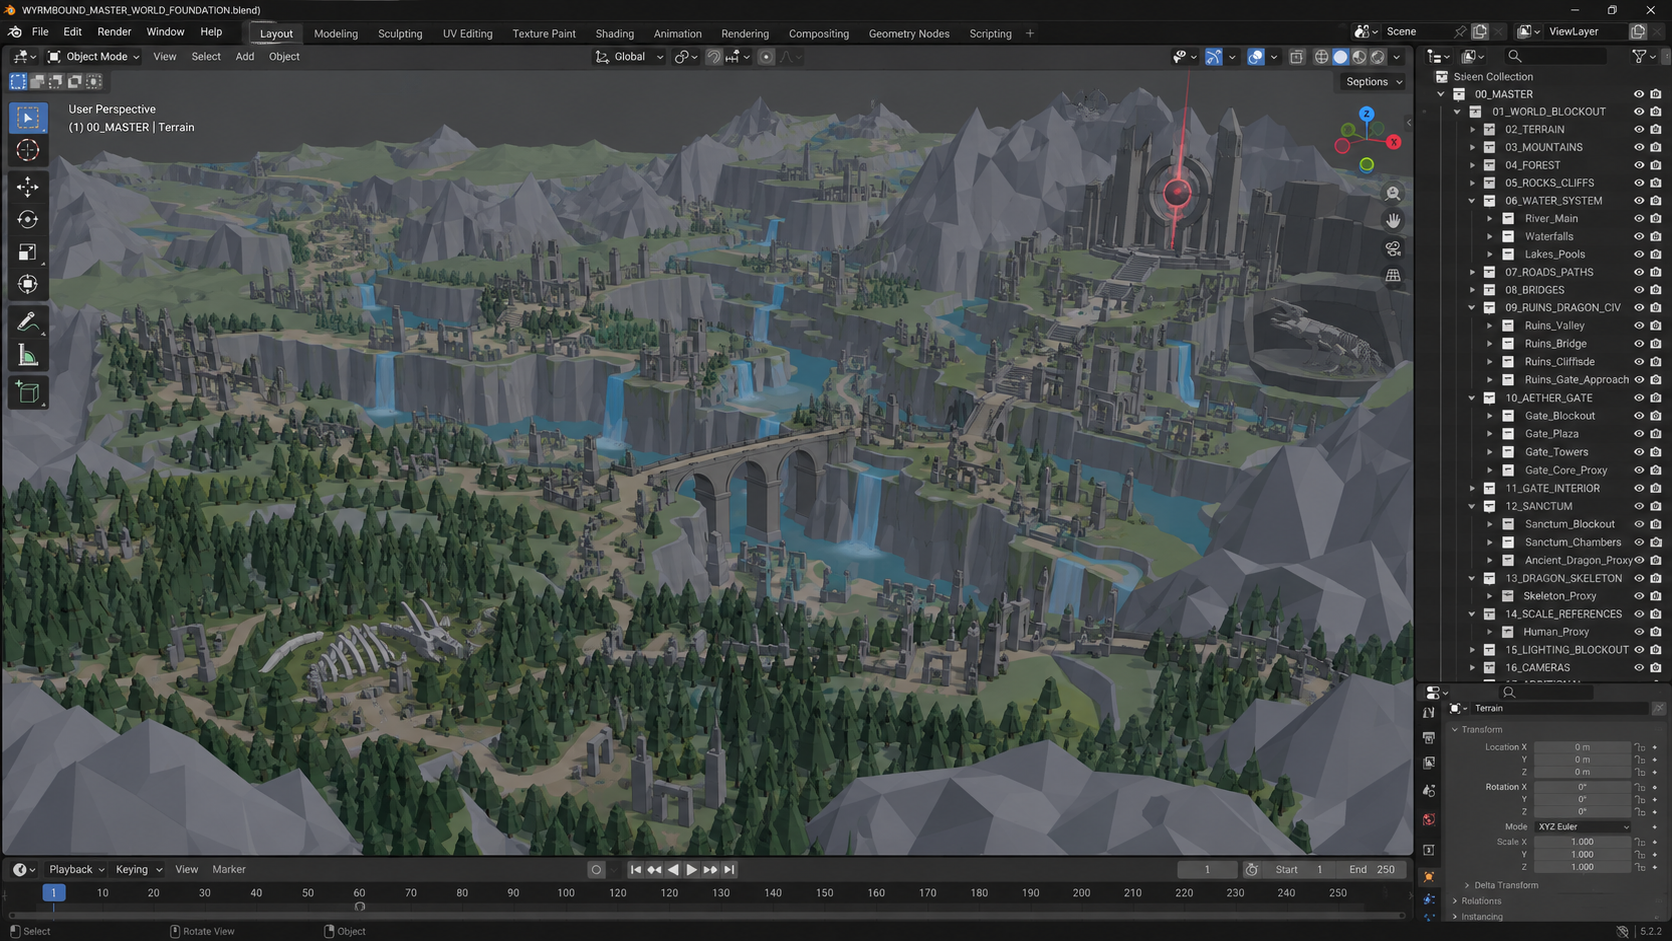
Task: Click the play animation button
Action: [691, 870]
